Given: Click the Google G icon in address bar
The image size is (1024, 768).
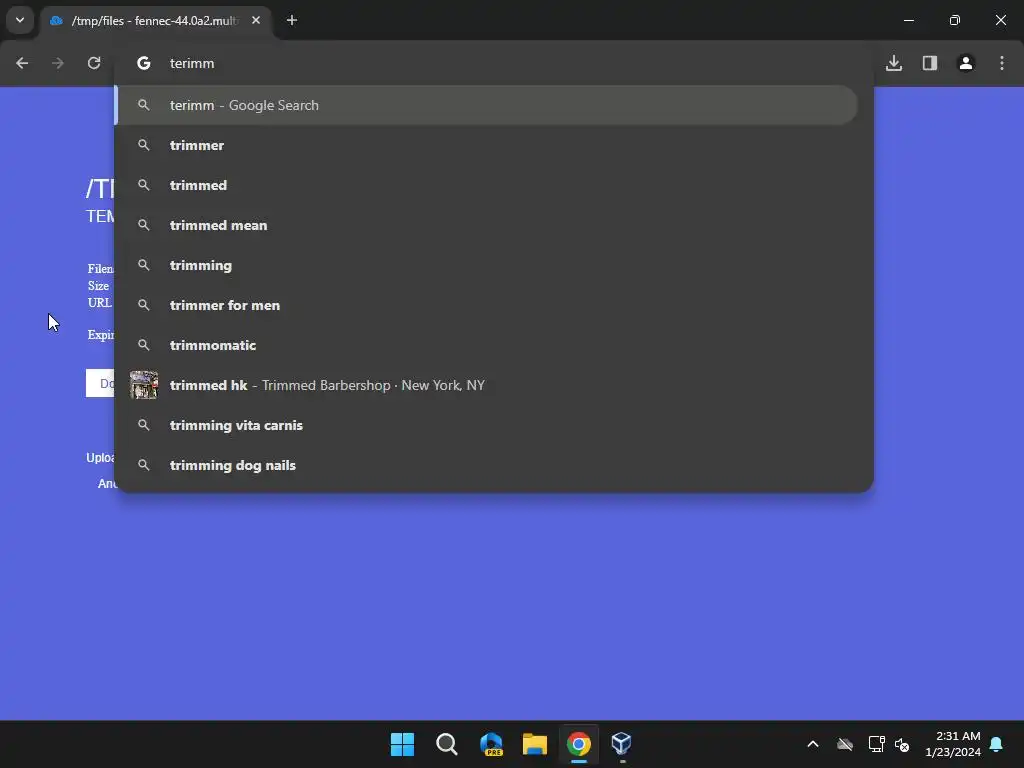Looking at the screenshot, I should coord(144,63).
